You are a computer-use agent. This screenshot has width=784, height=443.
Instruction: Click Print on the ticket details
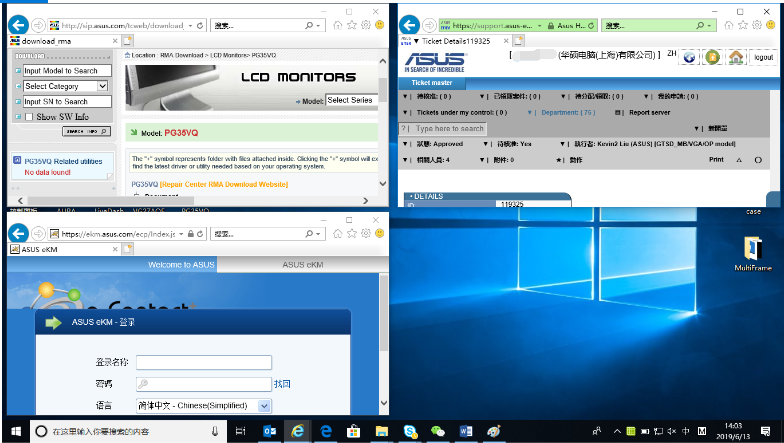(x=716, y=160)
